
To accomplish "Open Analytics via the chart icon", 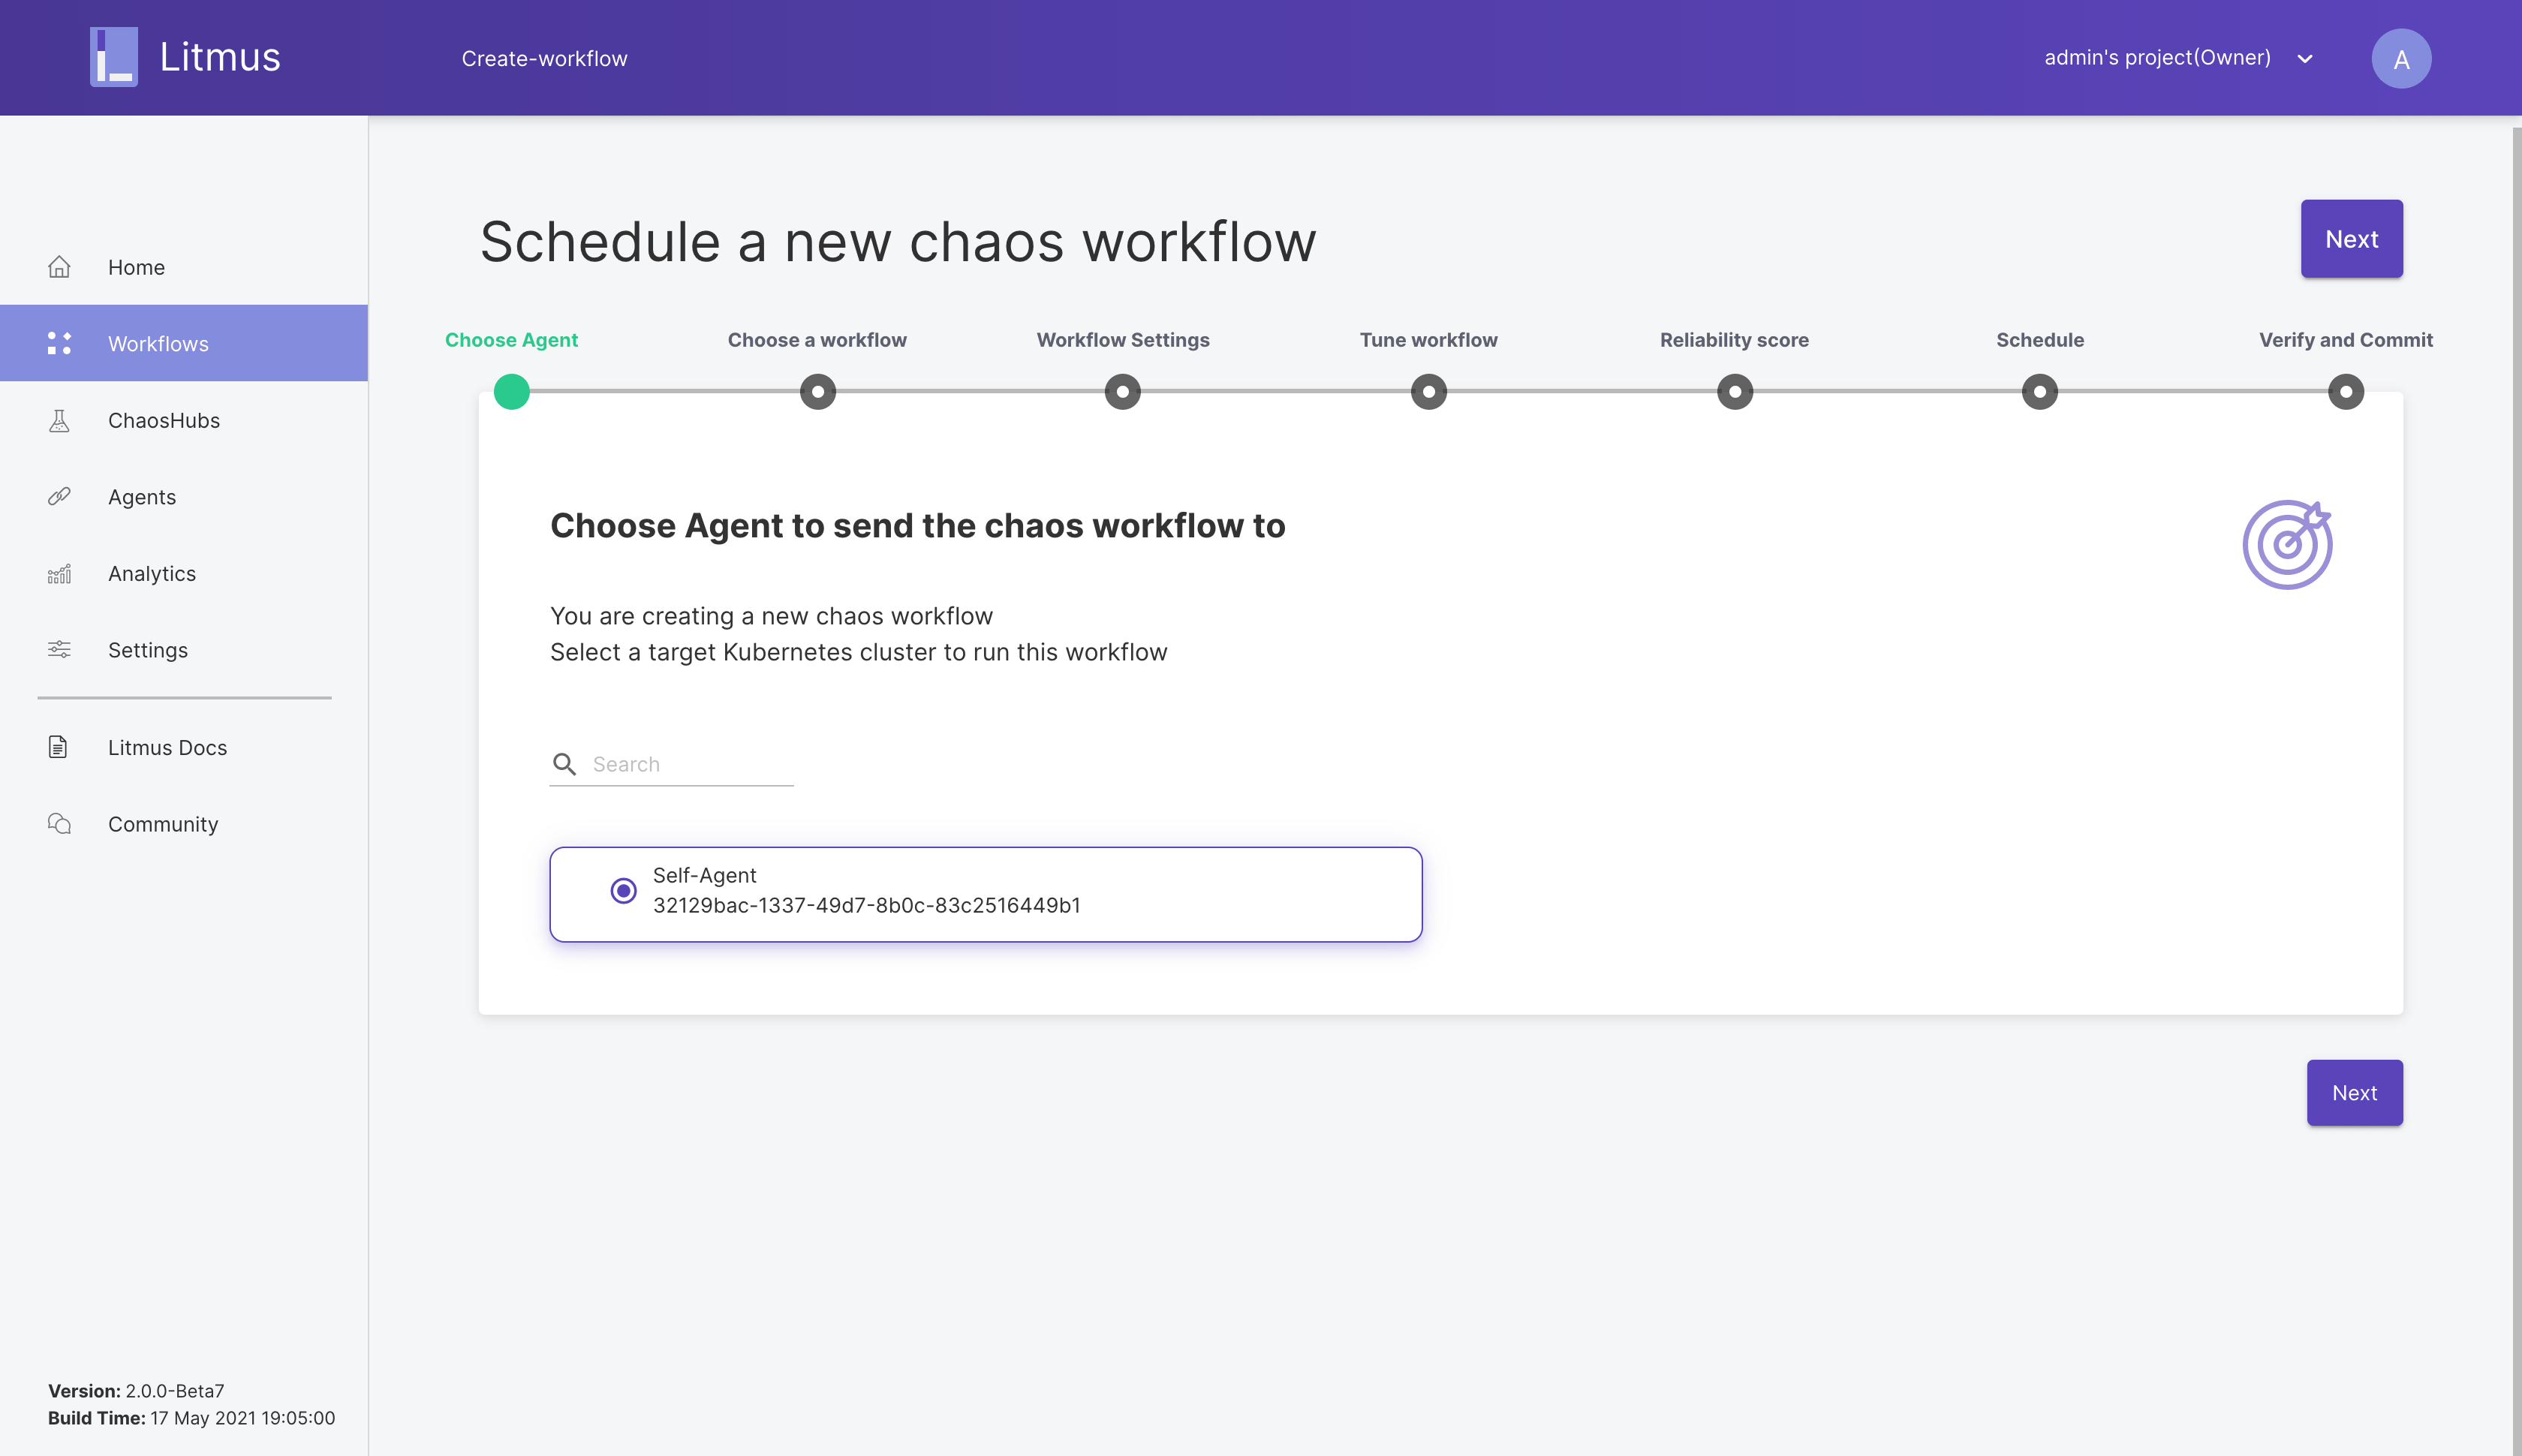I will [59, 574].
